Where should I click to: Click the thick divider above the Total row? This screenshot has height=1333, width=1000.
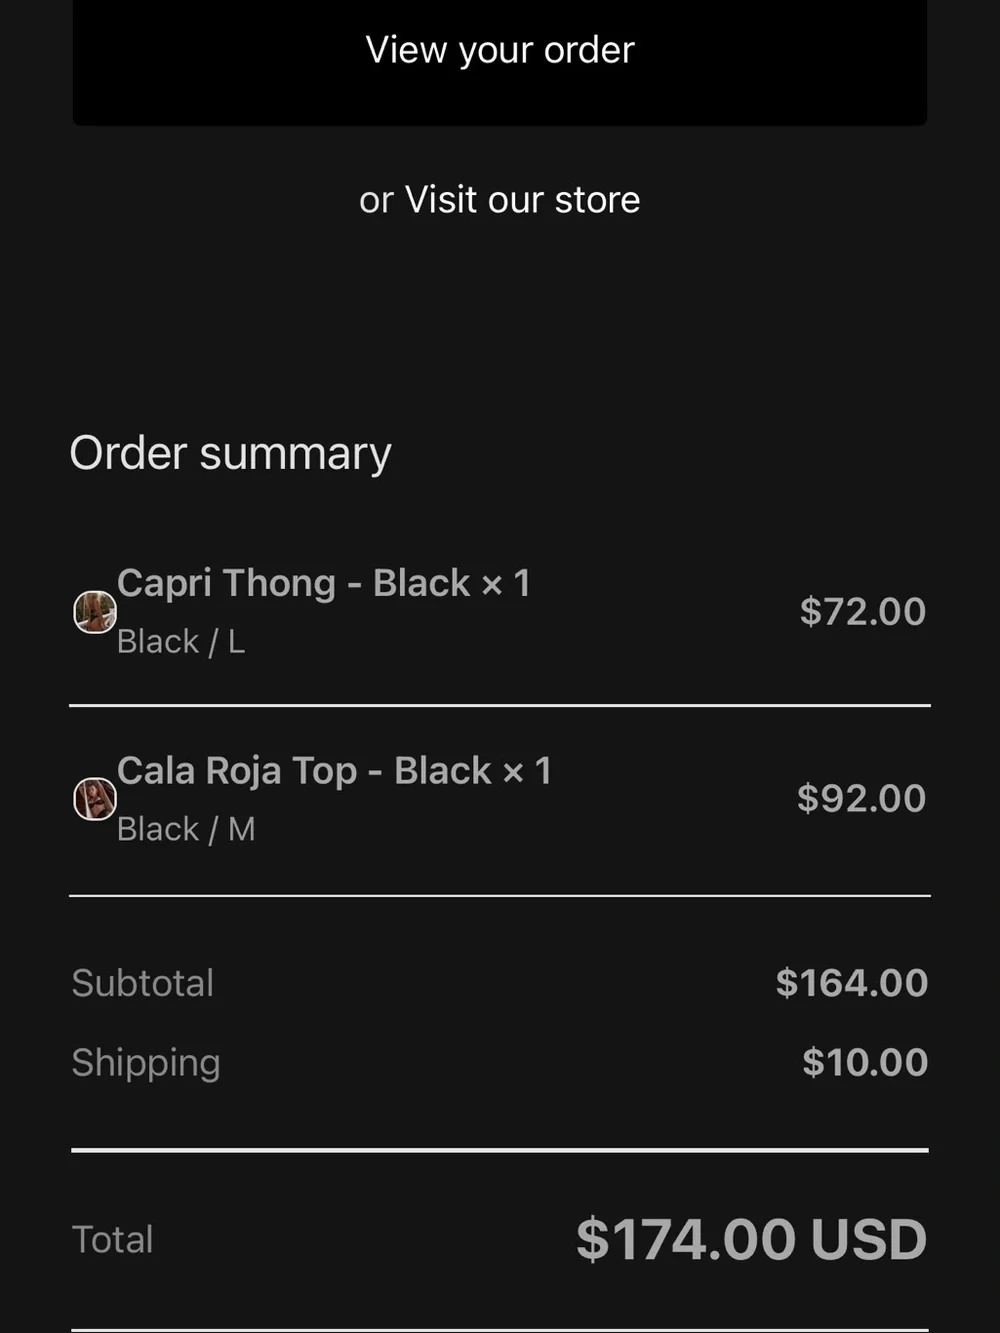click(x=500, y=1150)
